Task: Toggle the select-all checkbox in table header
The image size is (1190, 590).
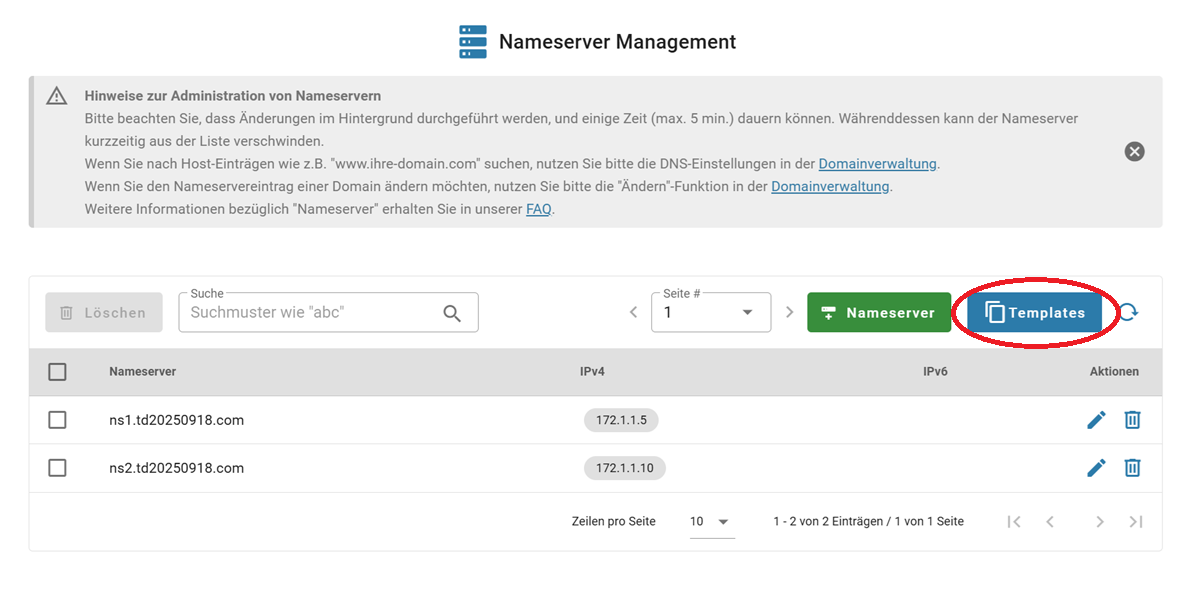Action: pos(57,372)
